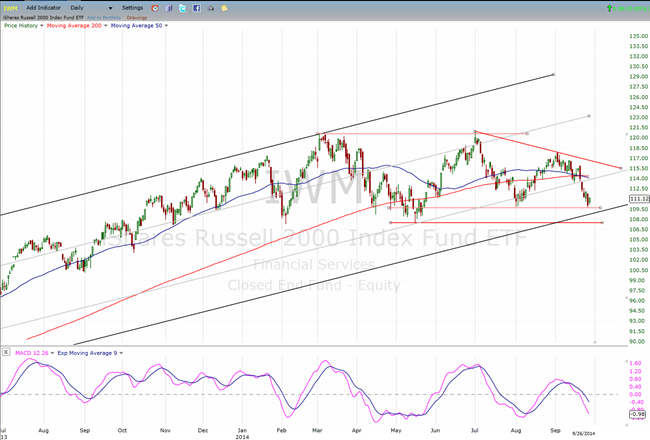Expand the Exp Moving Average 9 arrow
The width and height of the screenshot is (650, 440).
121,353
